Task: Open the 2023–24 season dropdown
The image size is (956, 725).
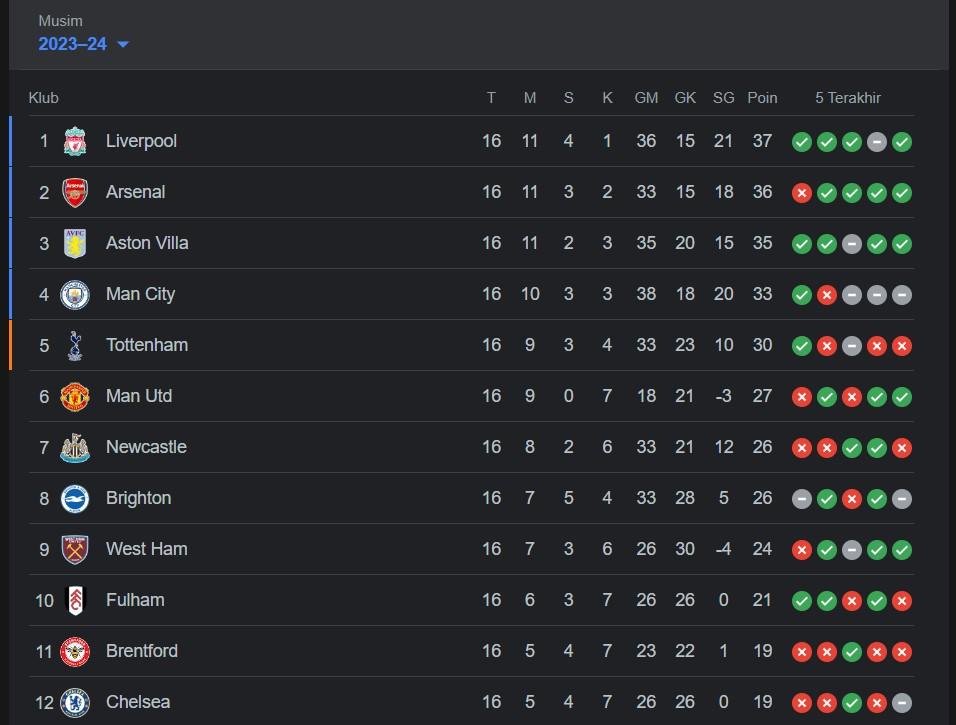Action: (84, 44)
